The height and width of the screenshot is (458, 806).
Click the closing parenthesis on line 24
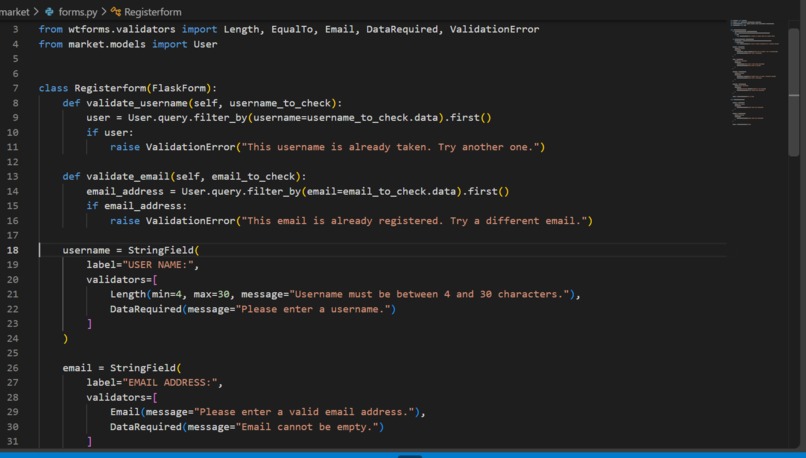click(65, 338)
